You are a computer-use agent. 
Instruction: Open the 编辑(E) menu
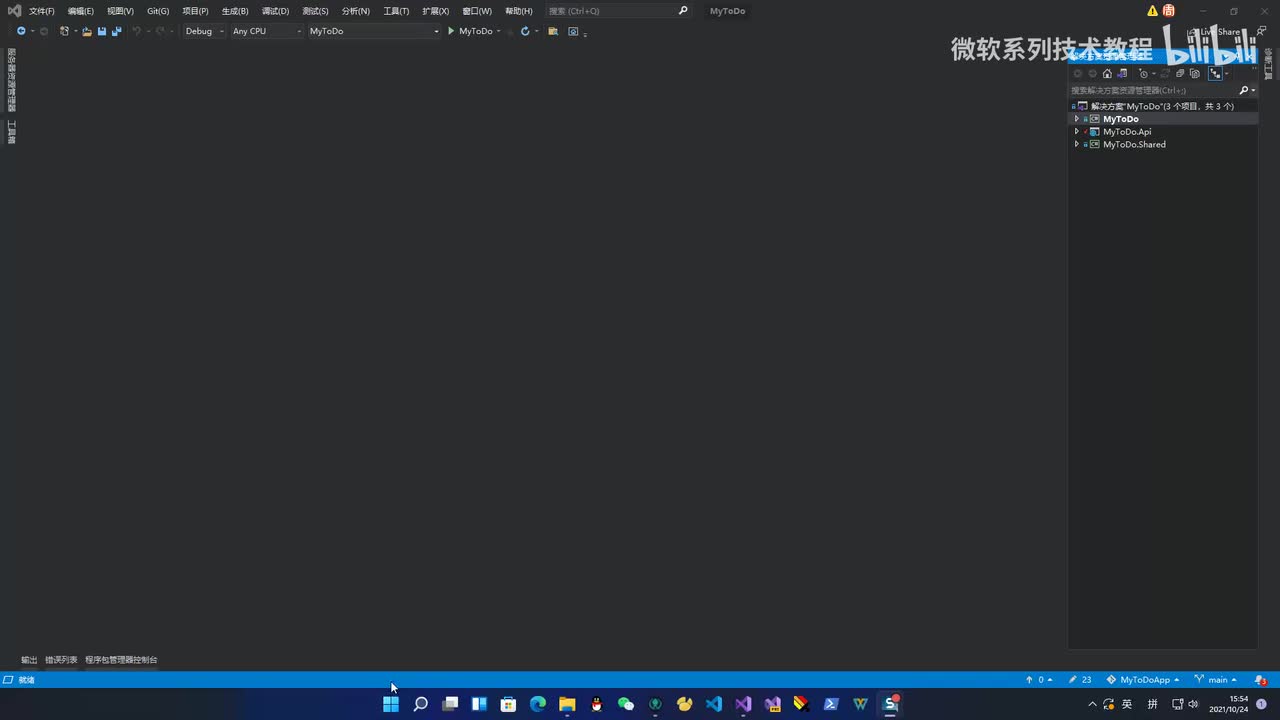point(81,11)
